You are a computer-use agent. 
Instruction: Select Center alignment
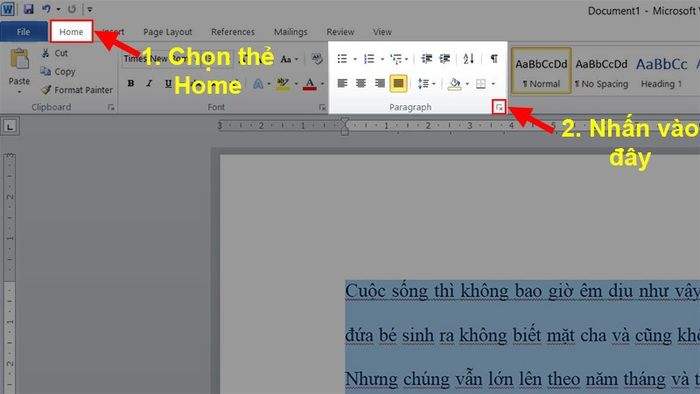click(x=361, y=83)
